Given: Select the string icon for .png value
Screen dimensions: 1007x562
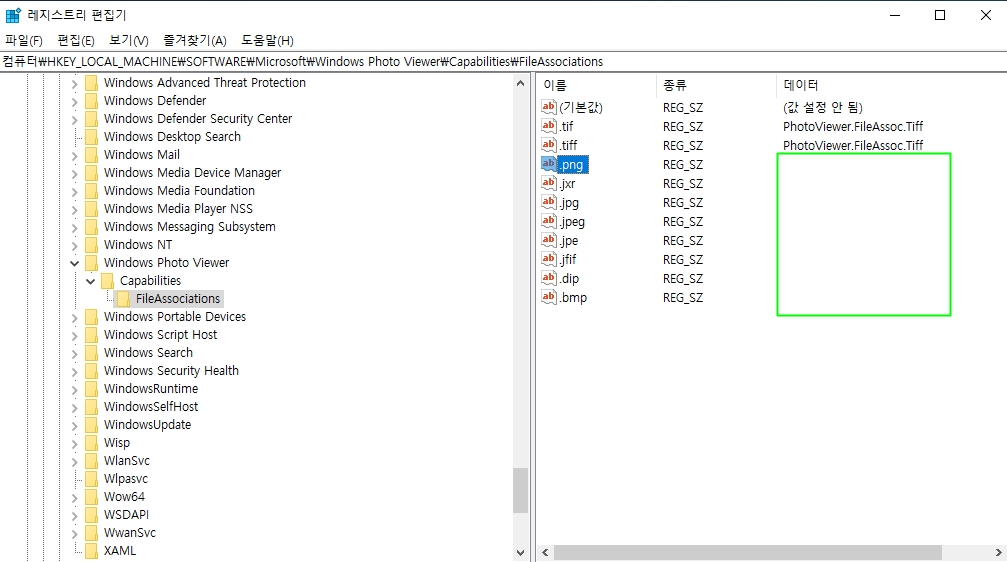Looking at the screenshot, I should point(548,164).
